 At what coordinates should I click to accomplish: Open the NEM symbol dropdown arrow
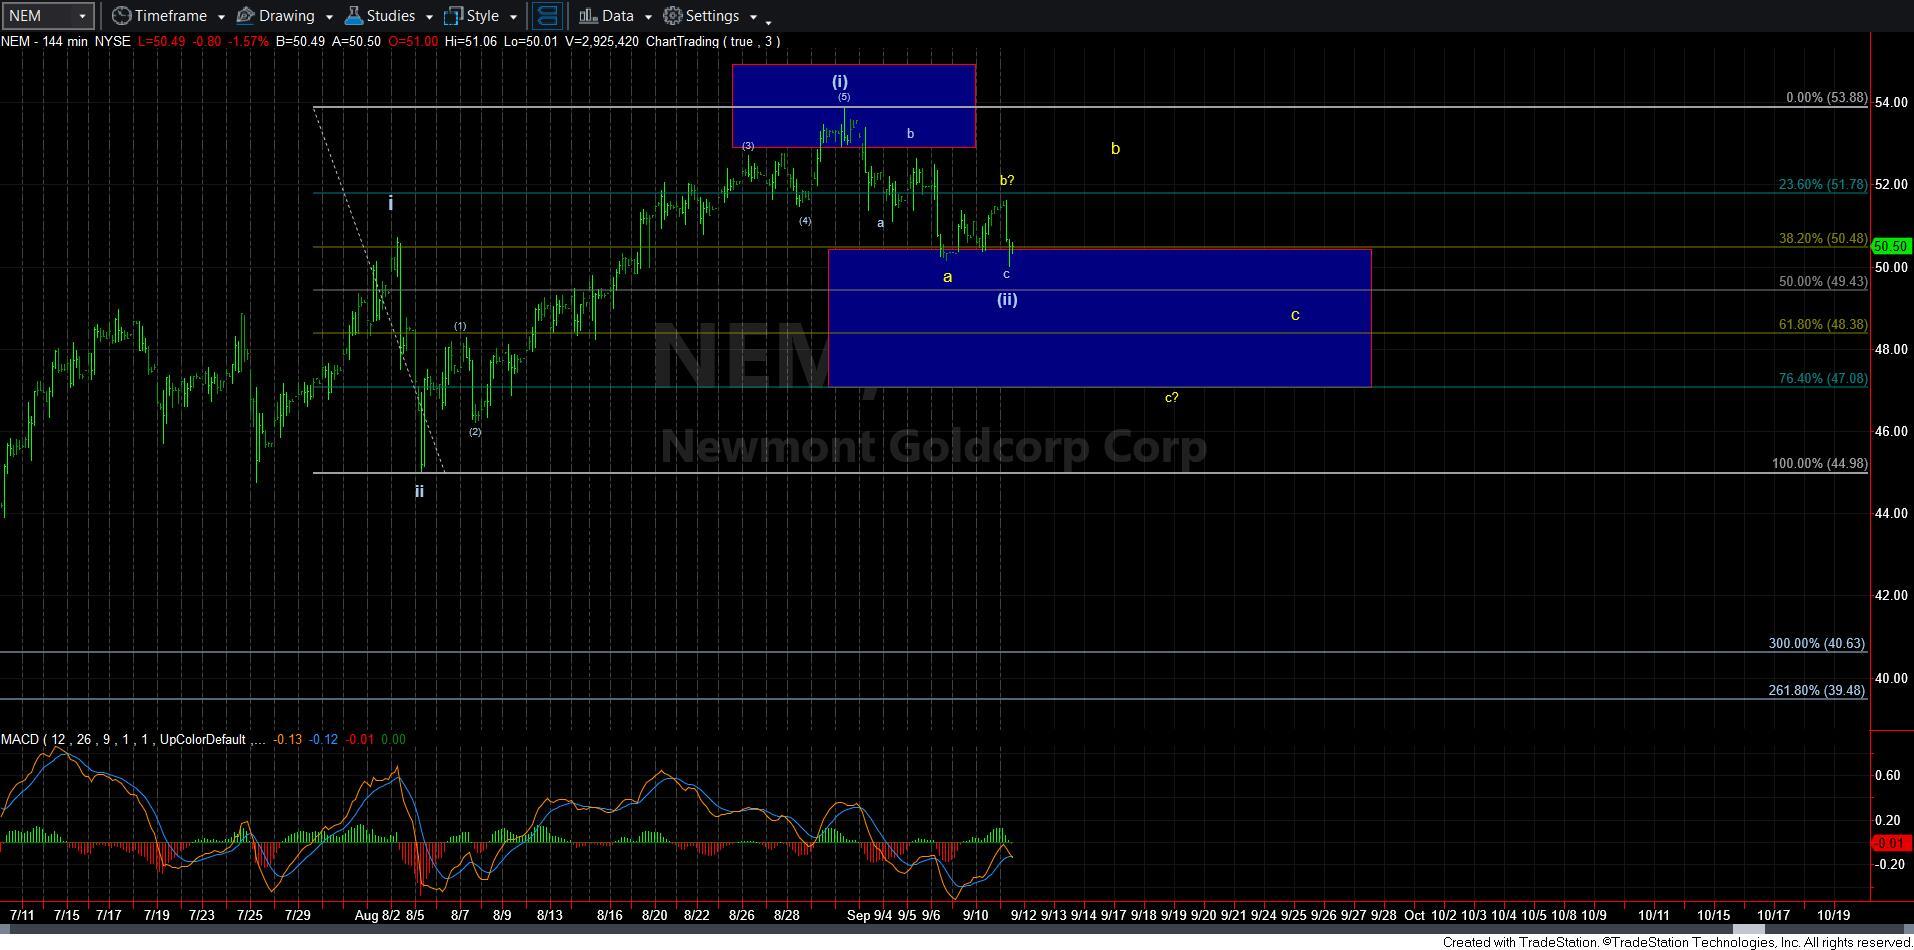(82, 16)
